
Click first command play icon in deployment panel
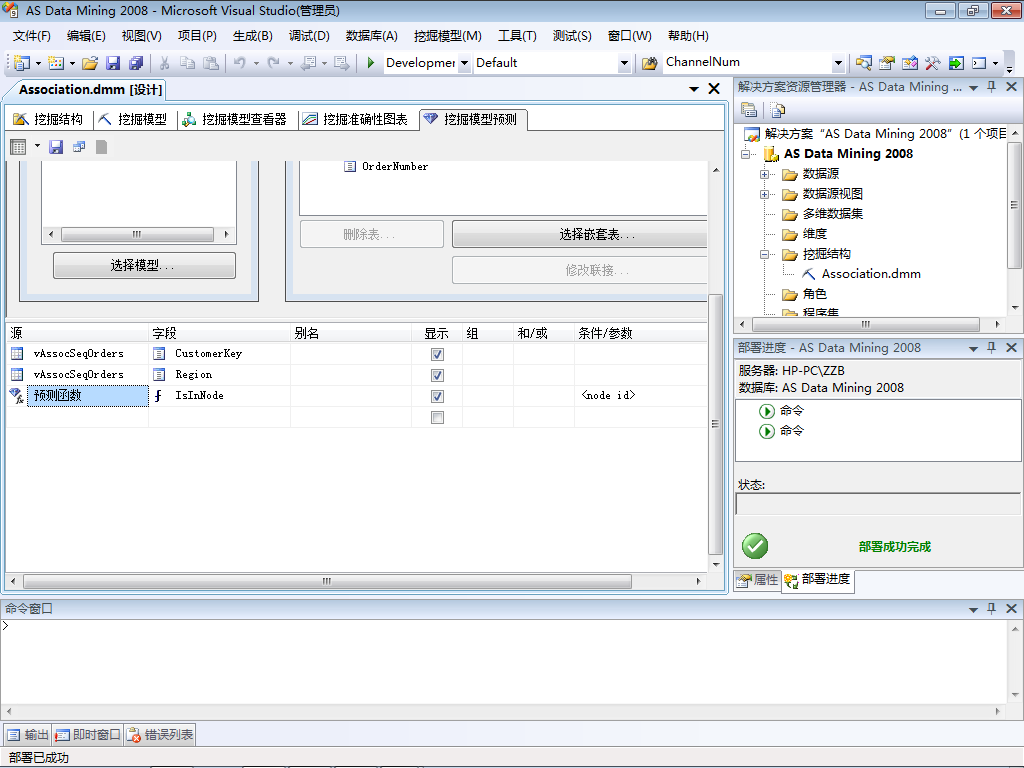(x=767, y=411)
